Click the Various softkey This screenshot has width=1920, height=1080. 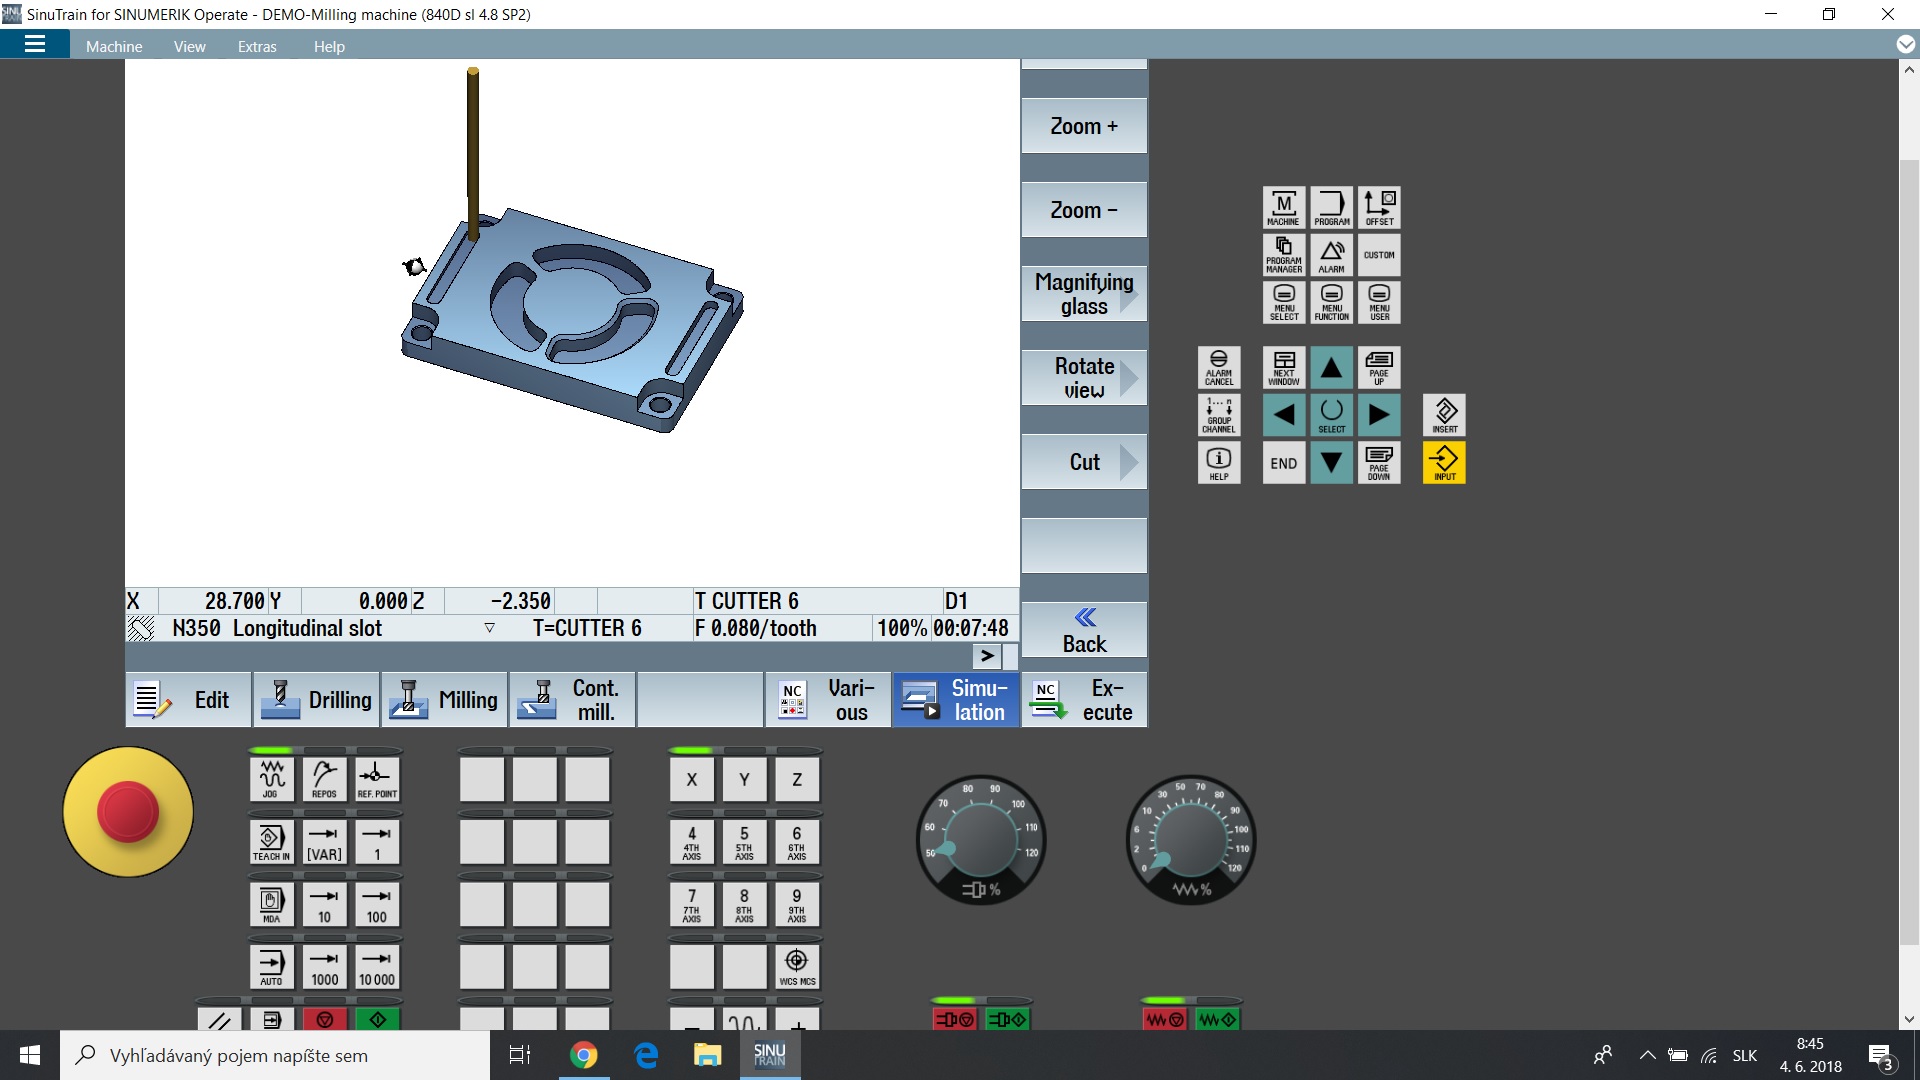(828, 700)
